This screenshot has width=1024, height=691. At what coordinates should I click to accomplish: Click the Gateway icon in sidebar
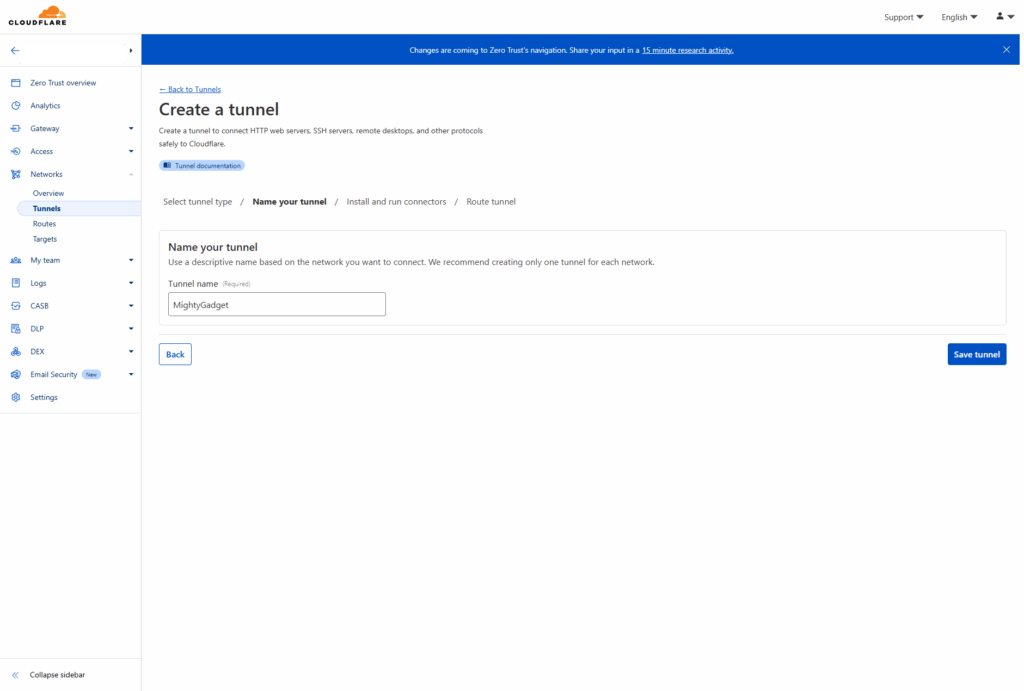tap(16, 129)
